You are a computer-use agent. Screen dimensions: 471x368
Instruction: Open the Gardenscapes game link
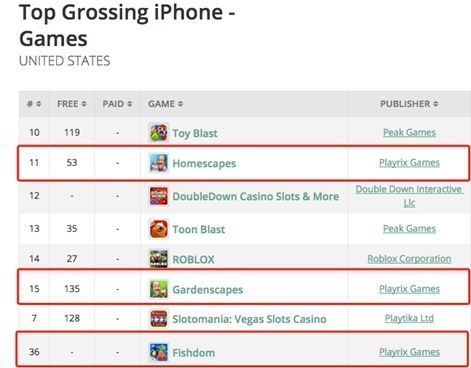click(x=207, y=290)
